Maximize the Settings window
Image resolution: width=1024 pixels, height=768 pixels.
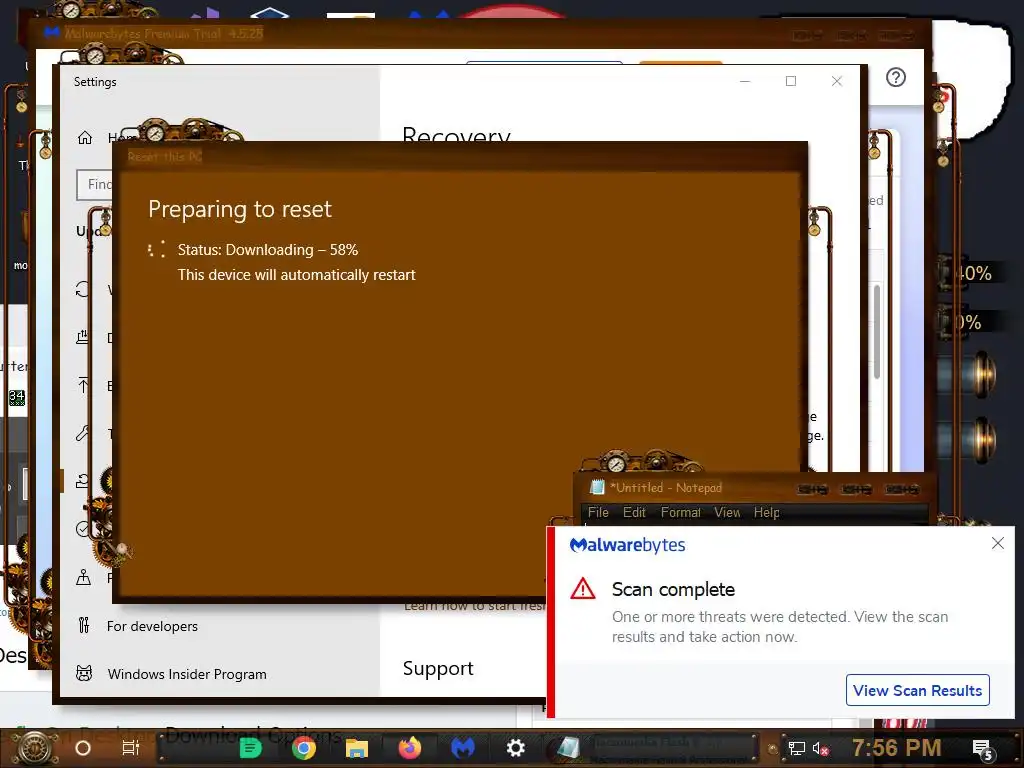tap(791, 81)
